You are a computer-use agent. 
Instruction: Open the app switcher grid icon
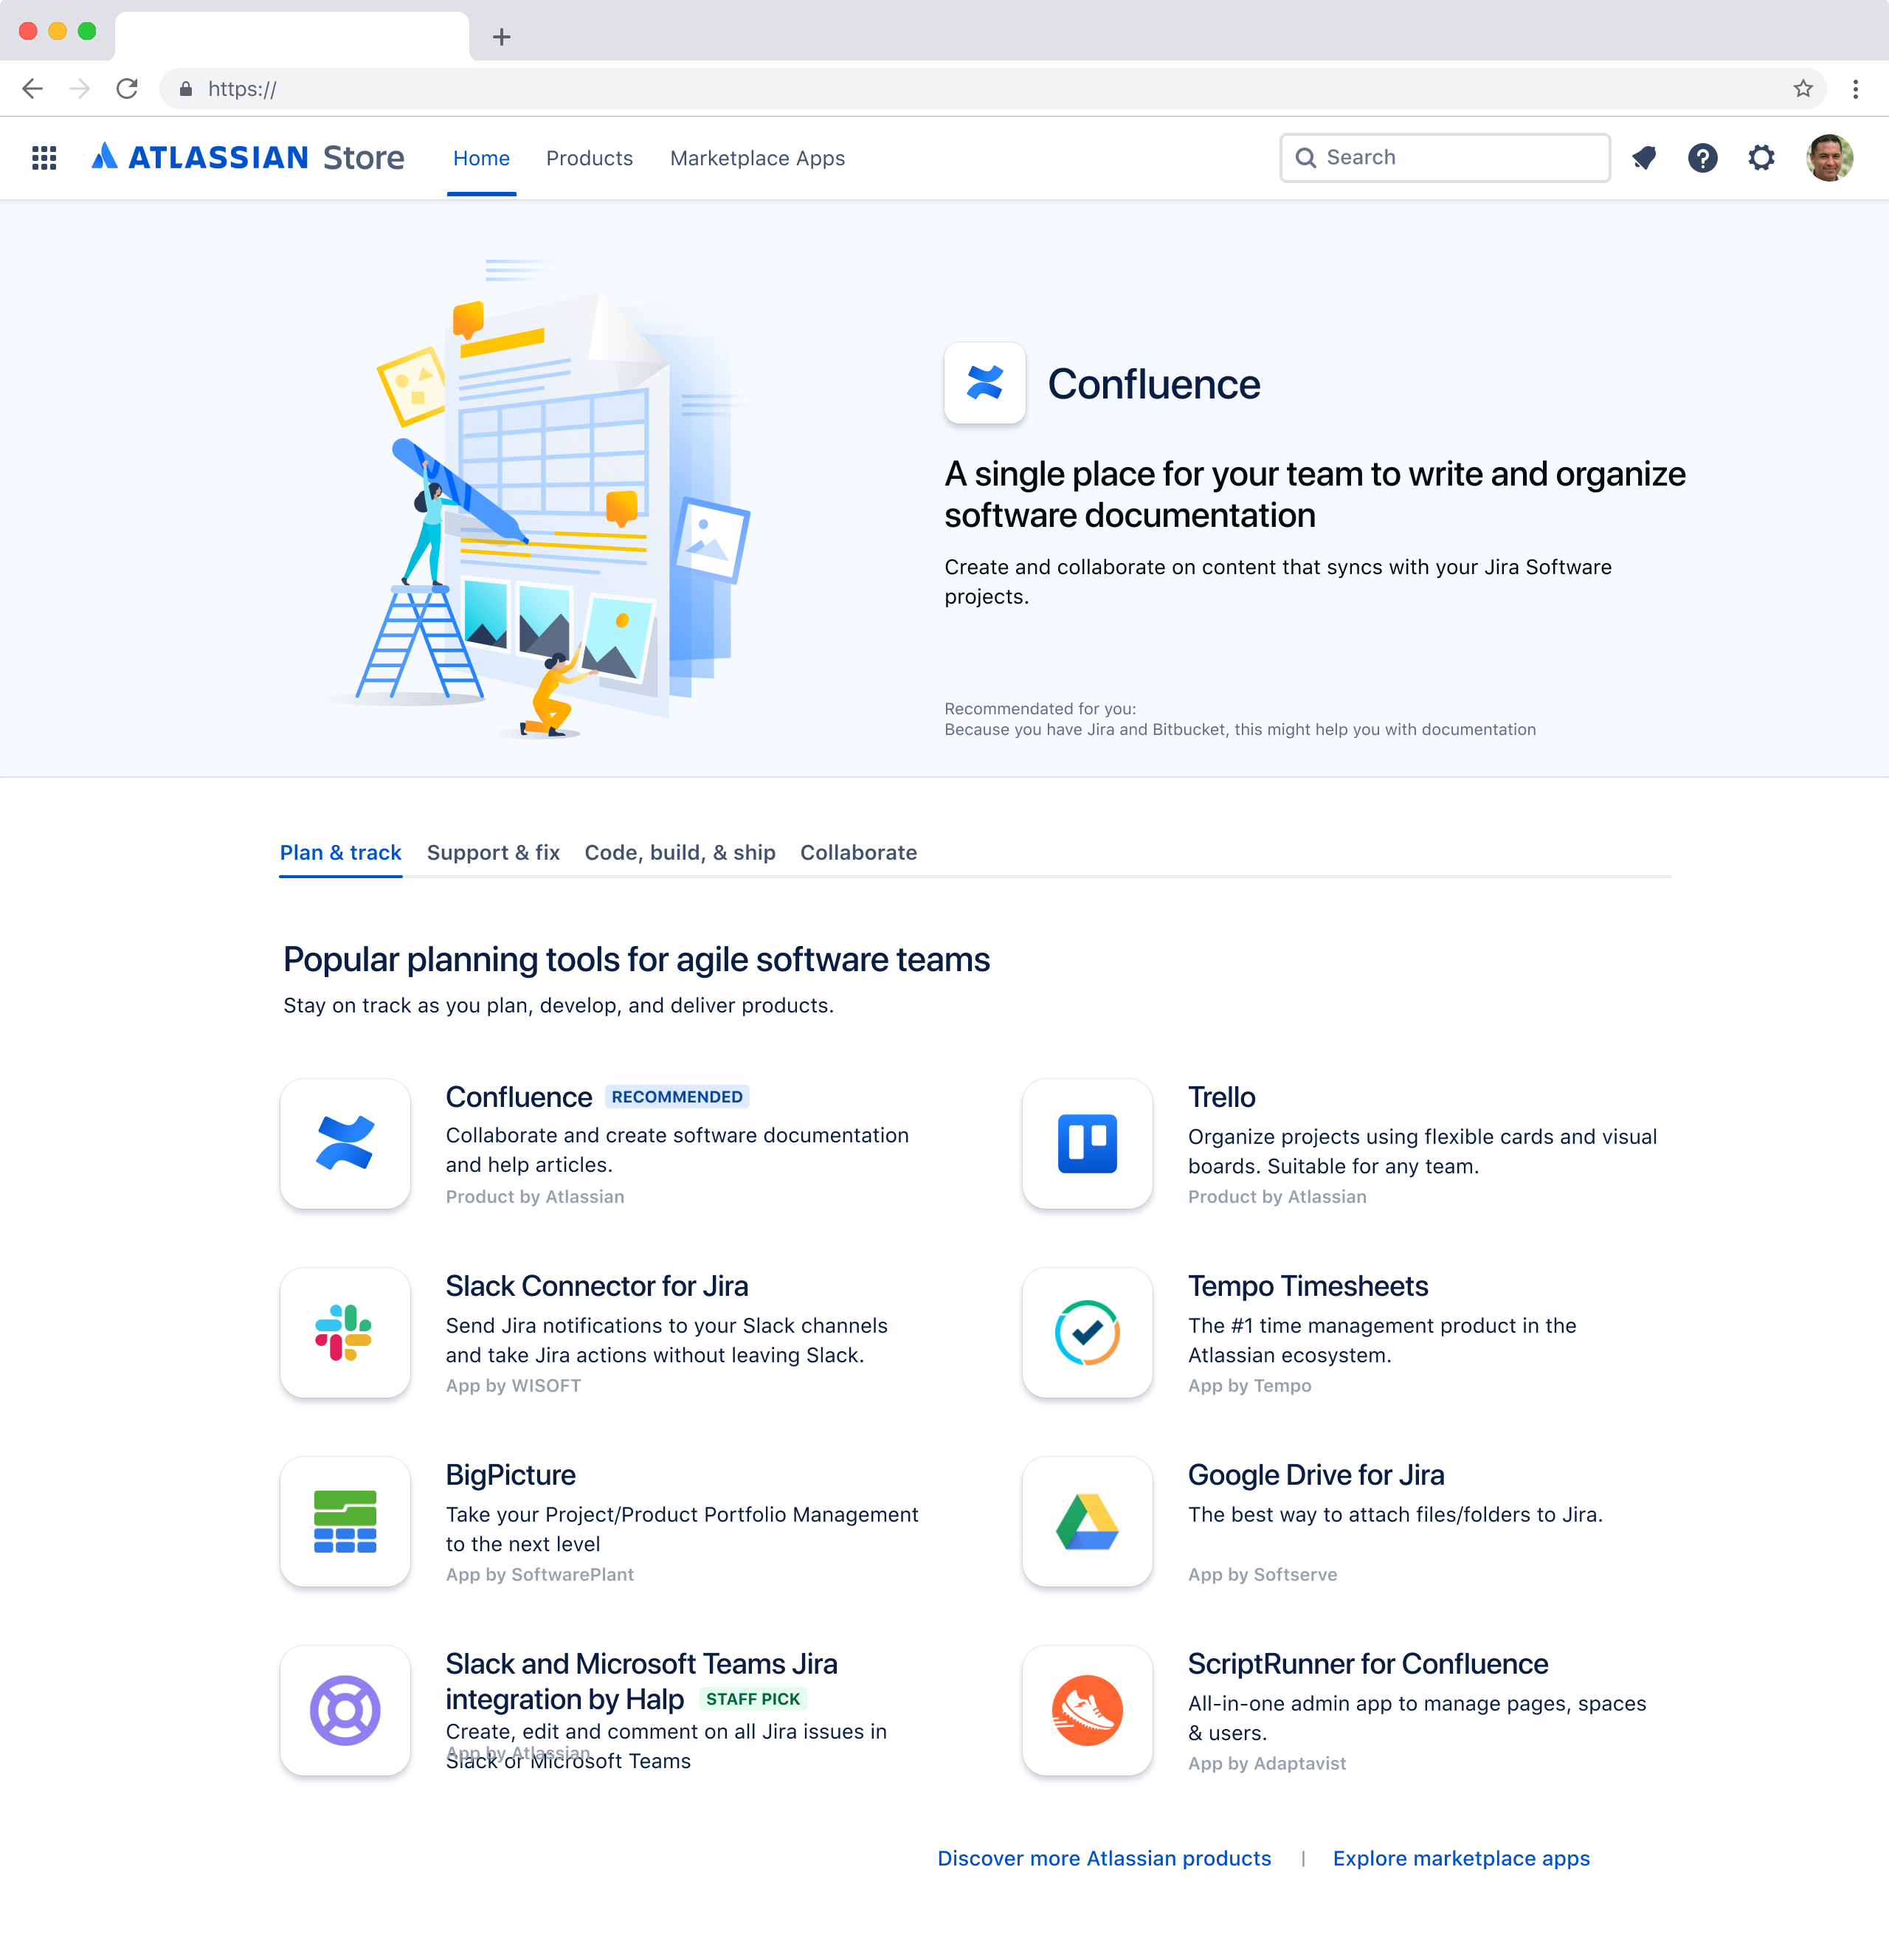click(x=44, y=158)
